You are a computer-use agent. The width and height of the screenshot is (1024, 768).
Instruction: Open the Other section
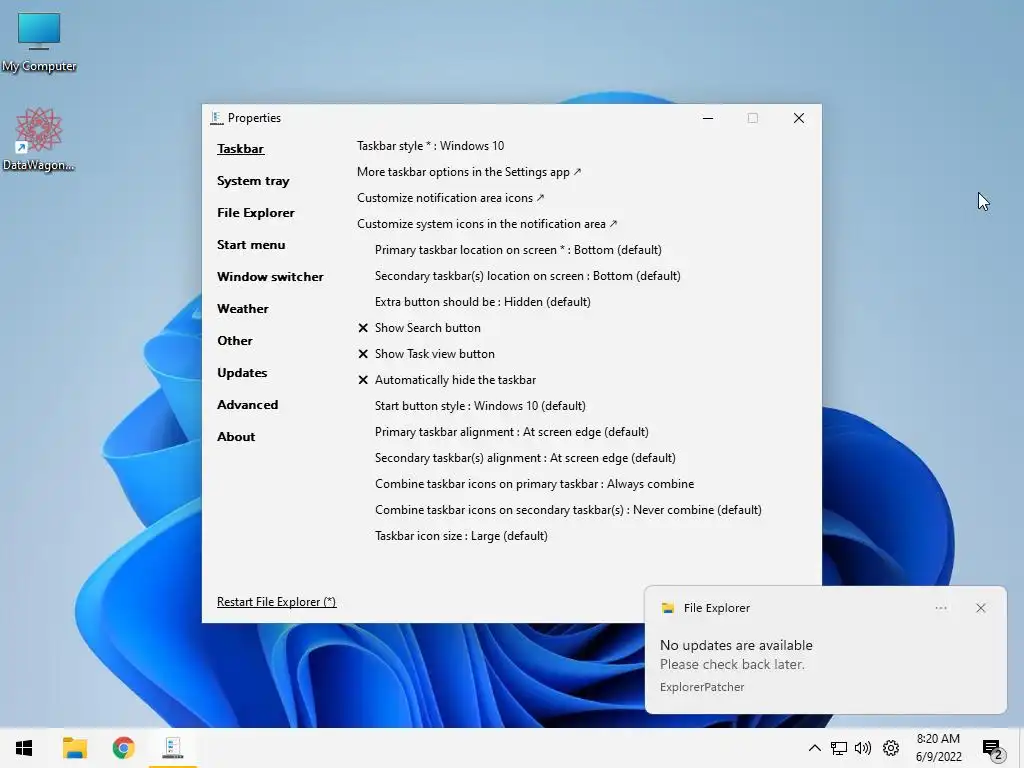pyautogui.click(x=234, y=341)
